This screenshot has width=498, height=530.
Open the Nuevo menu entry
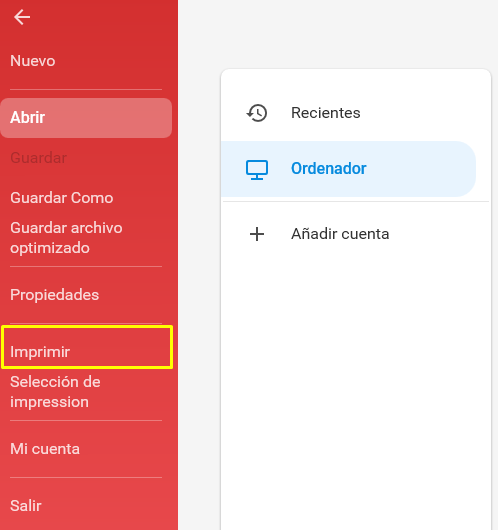click(33, 61)
